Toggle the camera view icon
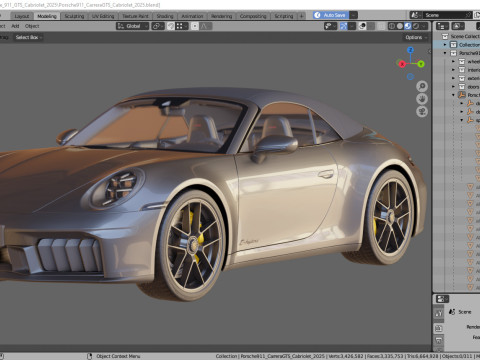The image size is (480, 360). point(422,112)
